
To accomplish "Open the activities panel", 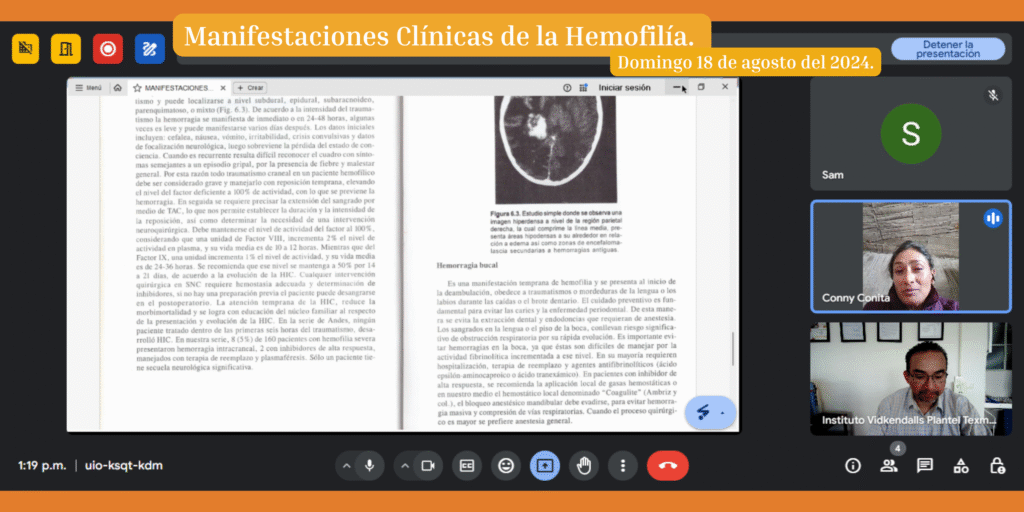I will click(x=961, y=465).
